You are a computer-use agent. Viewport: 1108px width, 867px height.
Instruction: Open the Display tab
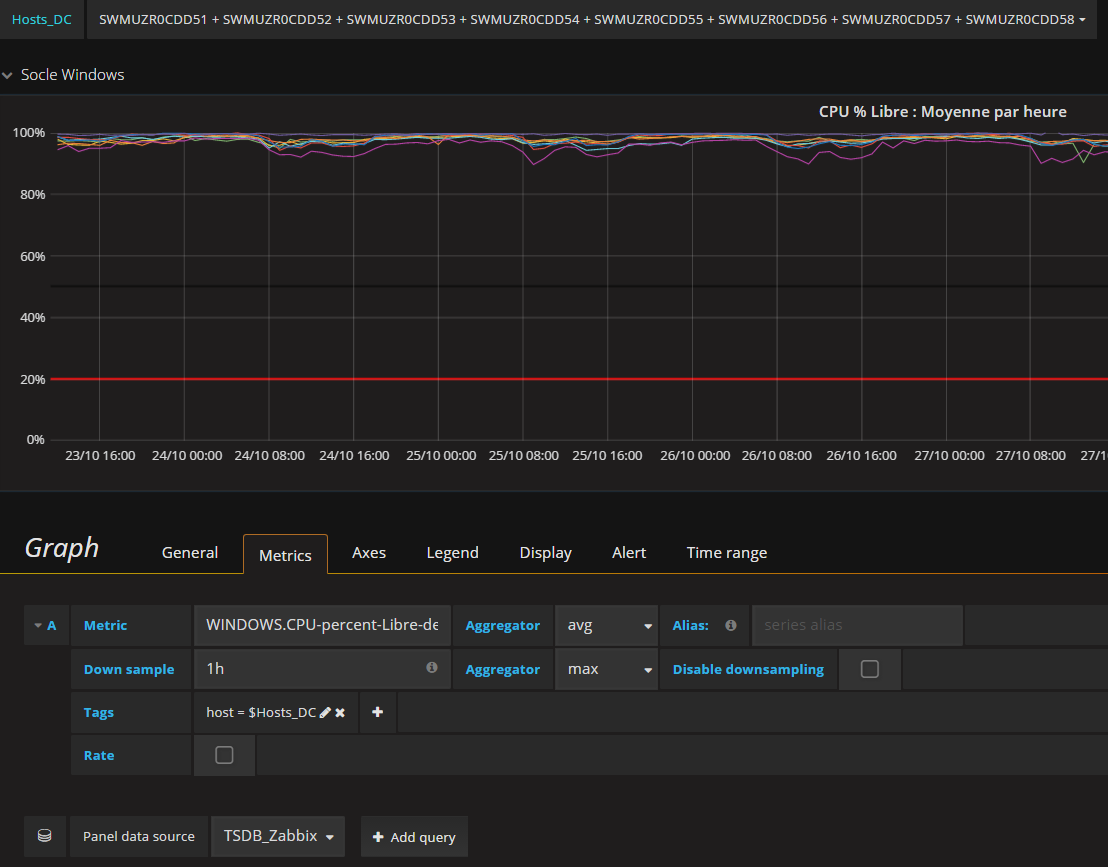546,553
